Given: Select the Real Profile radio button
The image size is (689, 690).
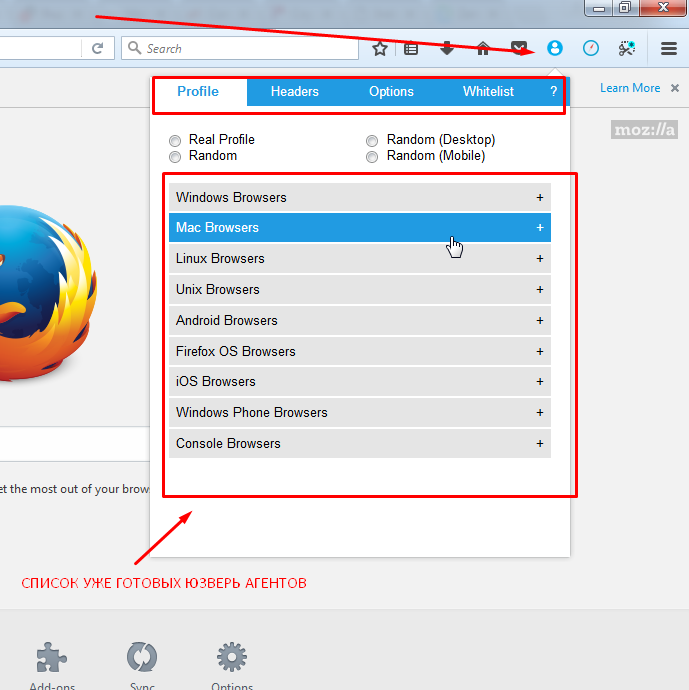Looking at the screenshot, I should 176,141.
